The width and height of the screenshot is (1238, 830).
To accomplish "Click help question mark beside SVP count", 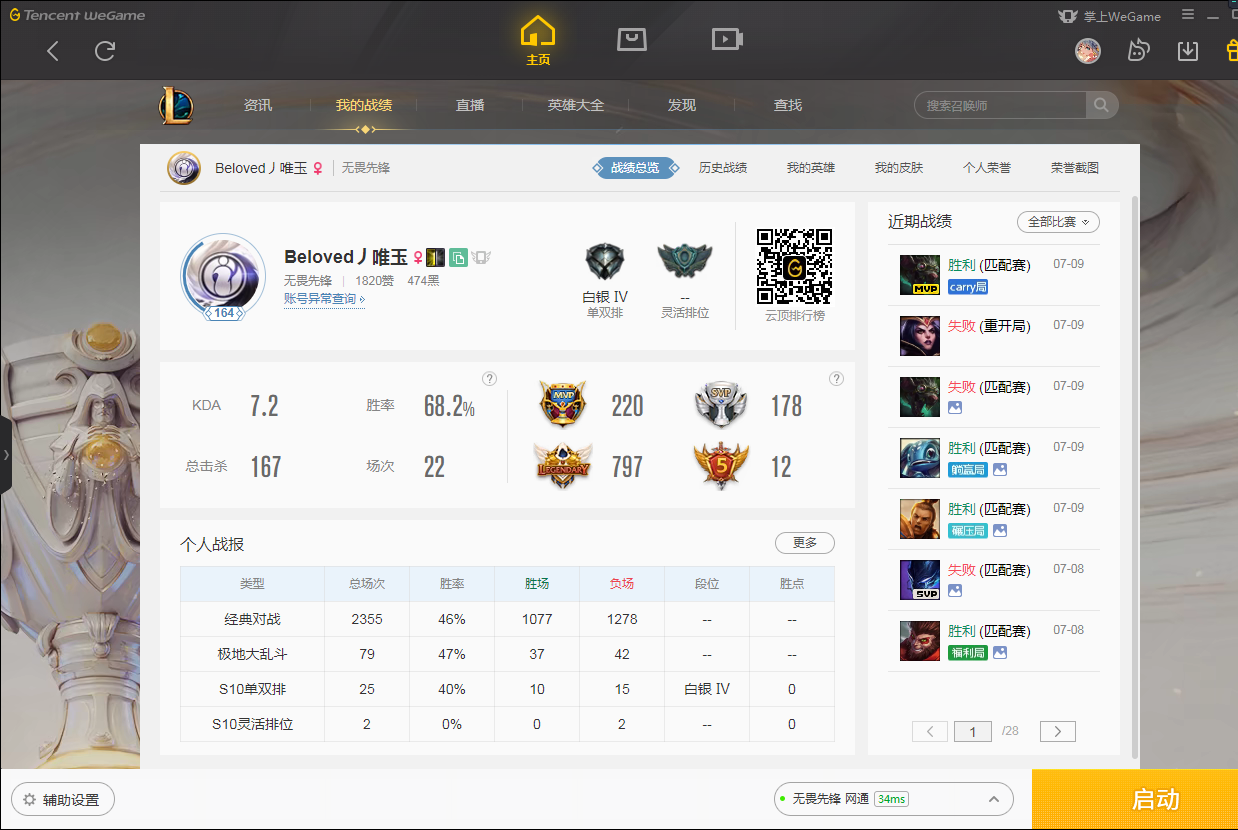I will tap(836, 378).
